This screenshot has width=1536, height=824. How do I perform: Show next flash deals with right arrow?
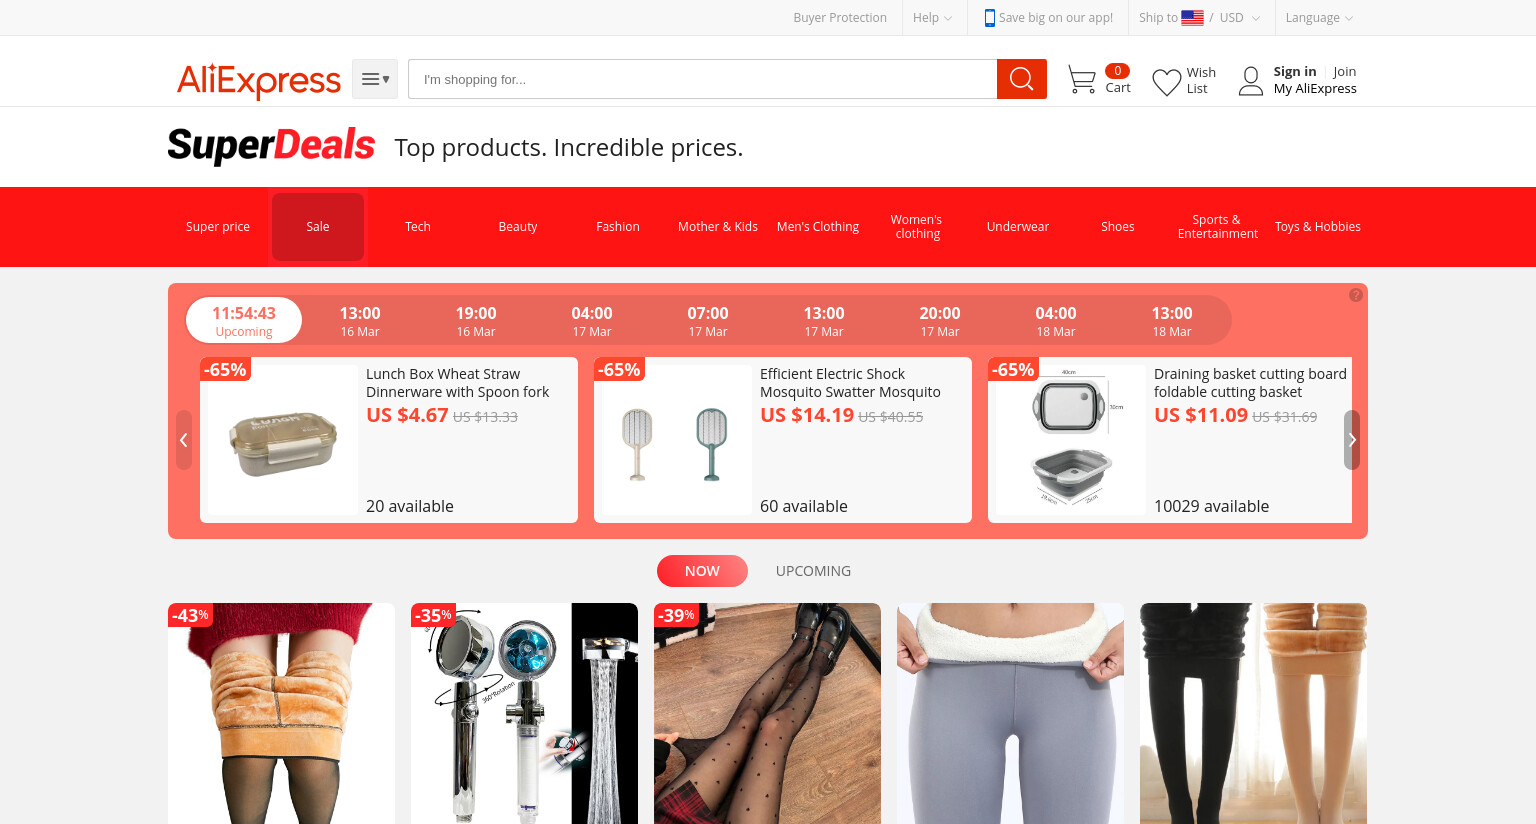[x=1352, y=440]
